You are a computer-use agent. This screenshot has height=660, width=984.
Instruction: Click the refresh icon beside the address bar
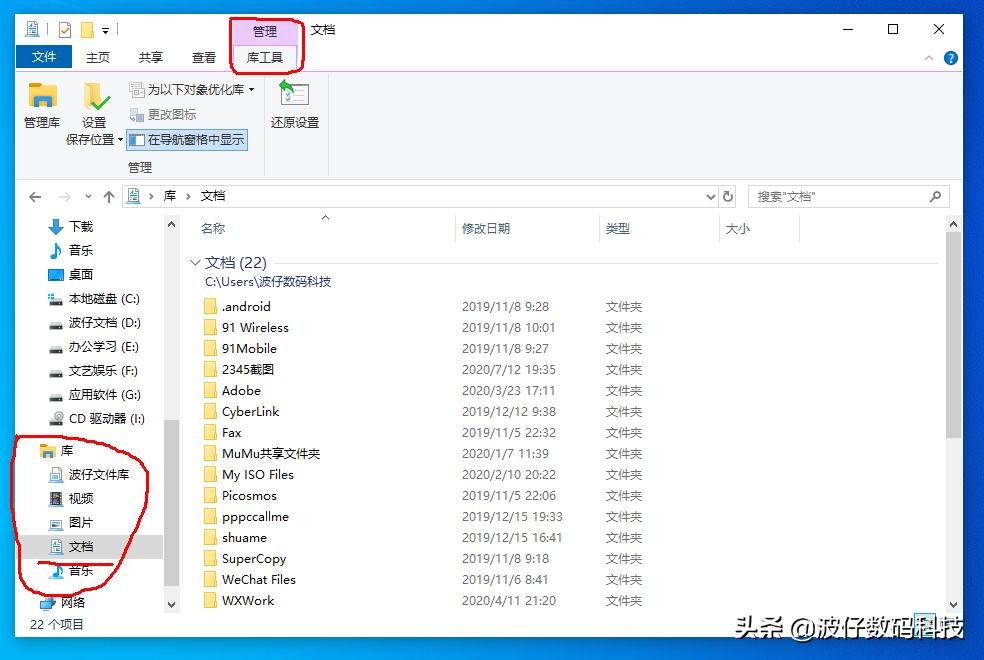[729, 196]
